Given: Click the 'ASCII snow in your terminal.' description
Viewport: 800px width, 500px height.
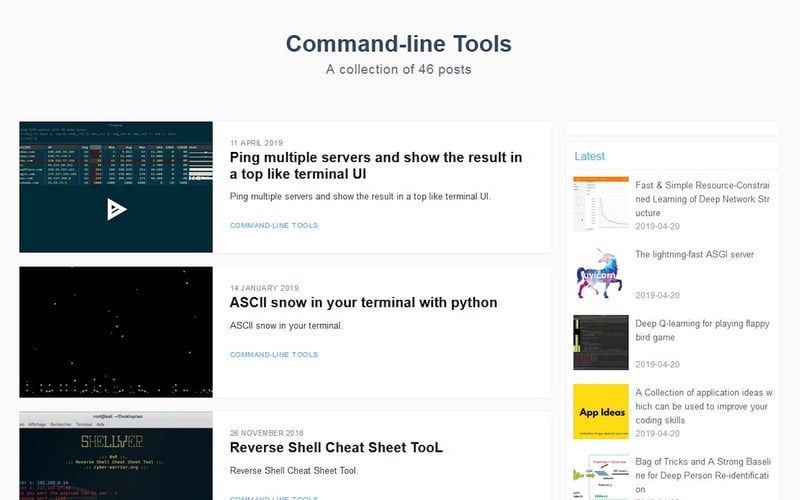Looking at the screenshot, I should tap(286, 326).
